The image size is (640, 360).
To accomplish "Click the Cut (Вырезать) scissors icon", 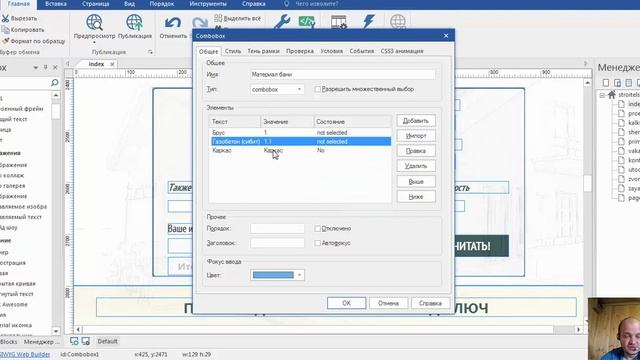I will [5, 18].
